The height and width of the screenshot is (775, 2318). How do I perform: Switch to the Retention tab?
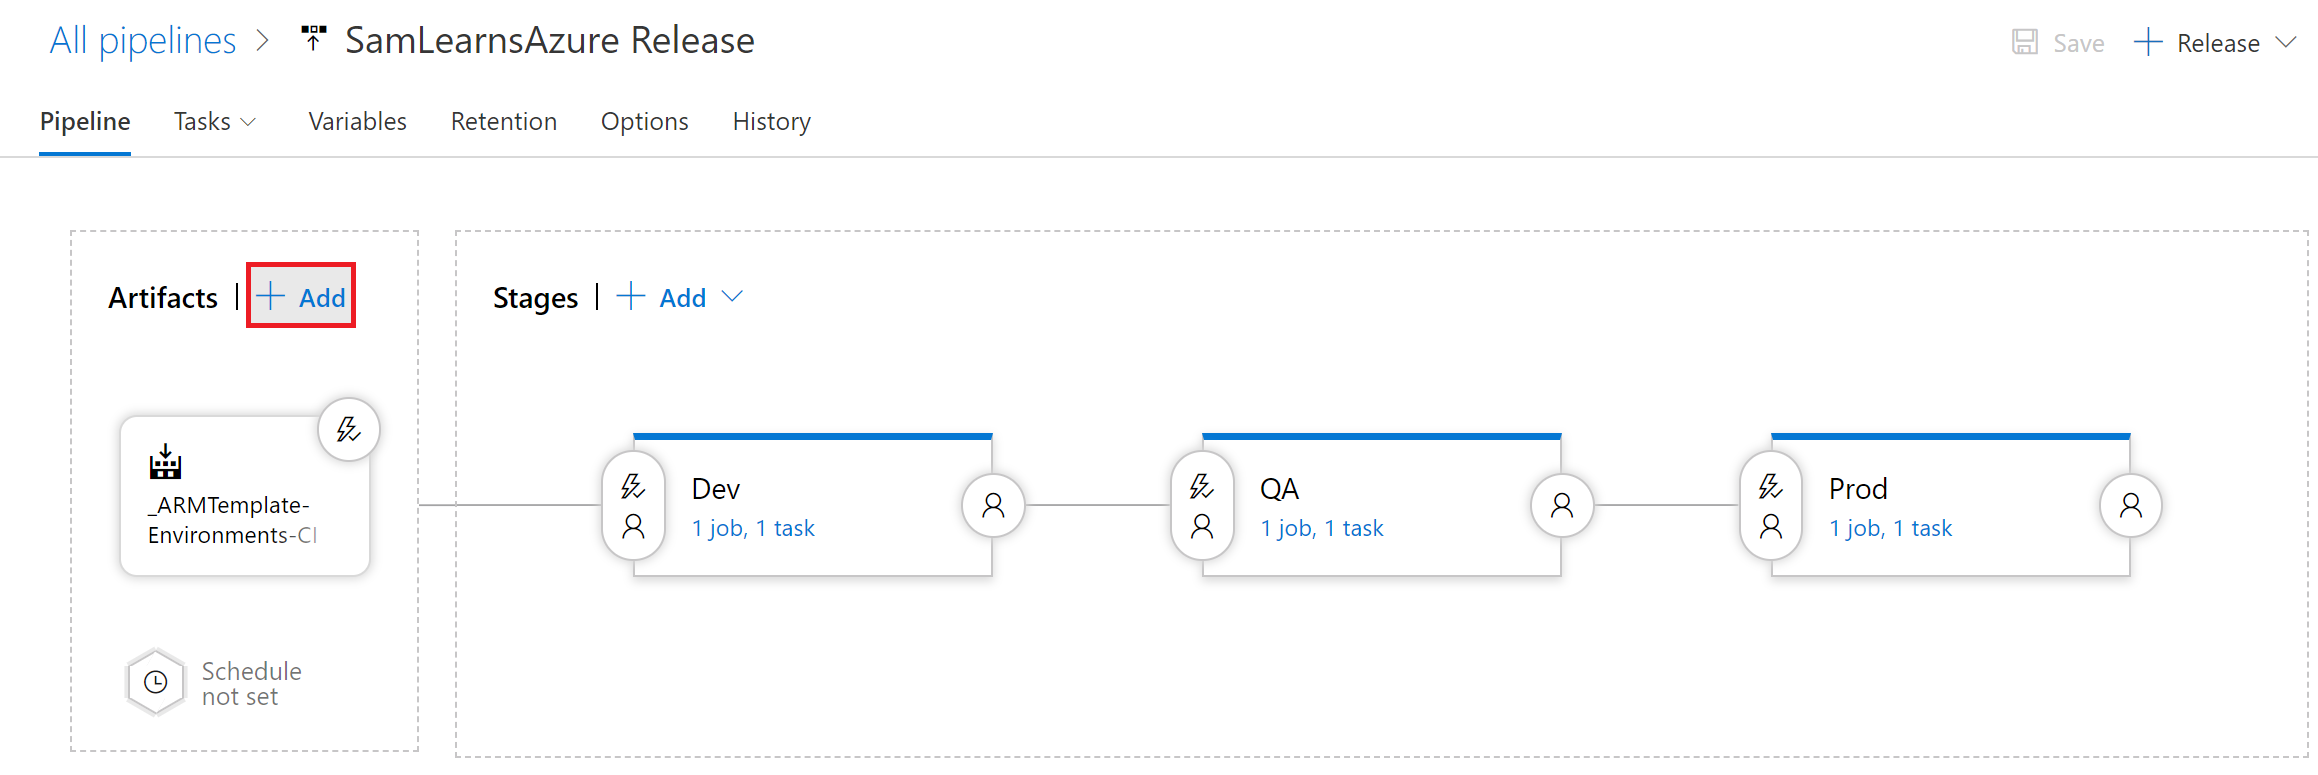click(x=503, y=122)
